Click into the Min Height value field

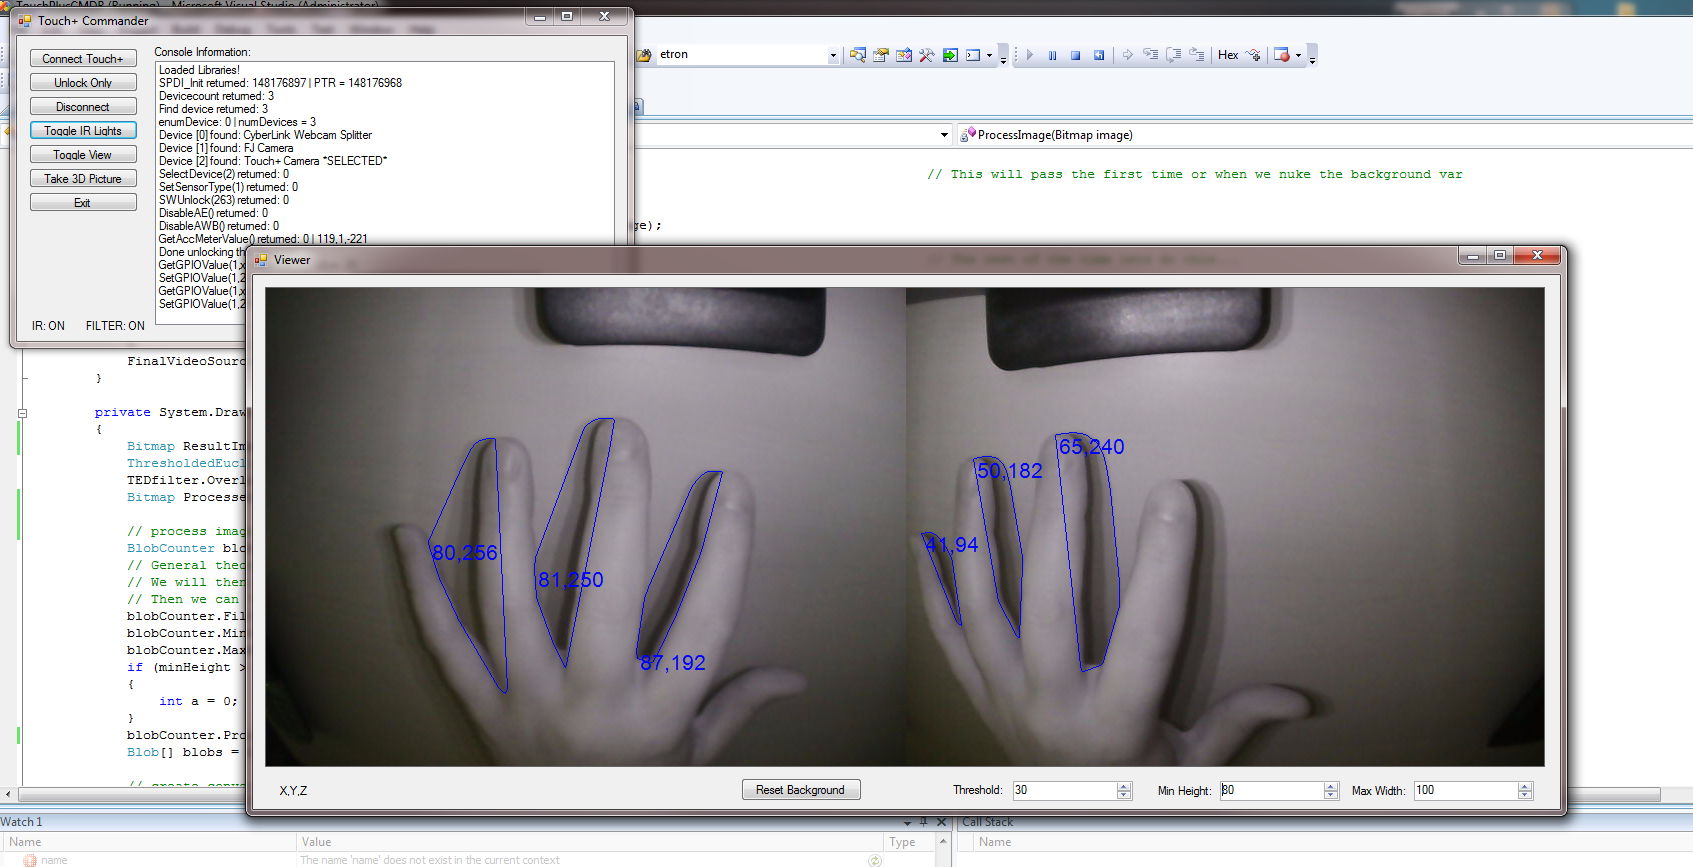[1271, 790]
